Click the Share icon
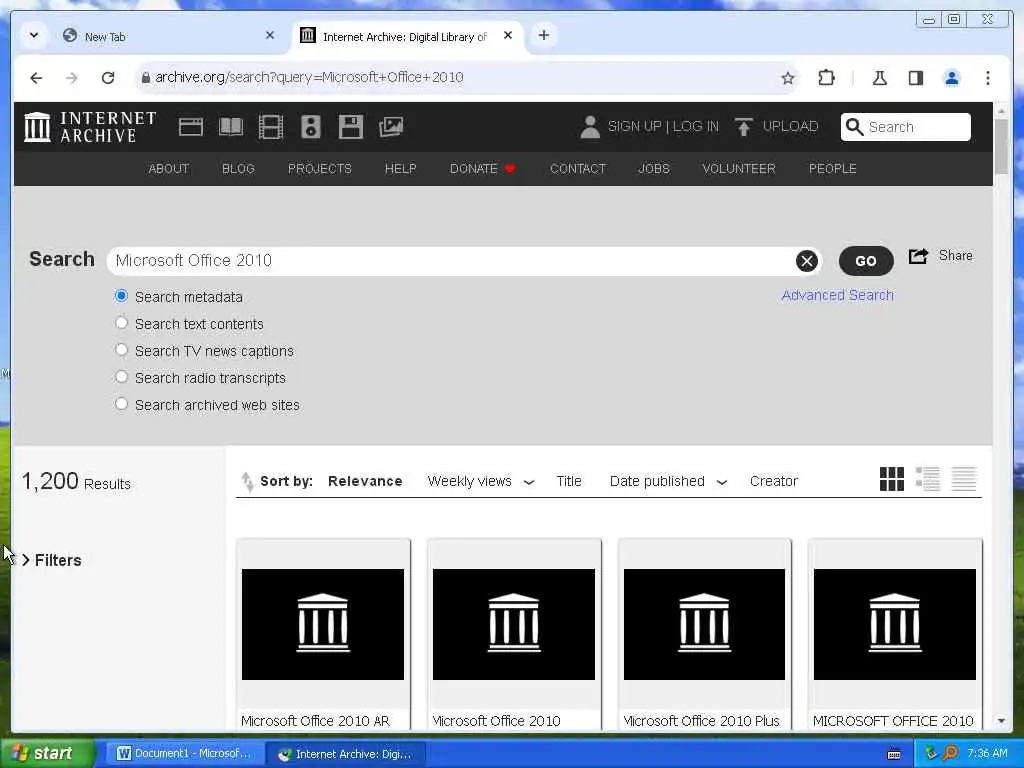The height and width of the screenshot is (768, 1024). [918, 256]
